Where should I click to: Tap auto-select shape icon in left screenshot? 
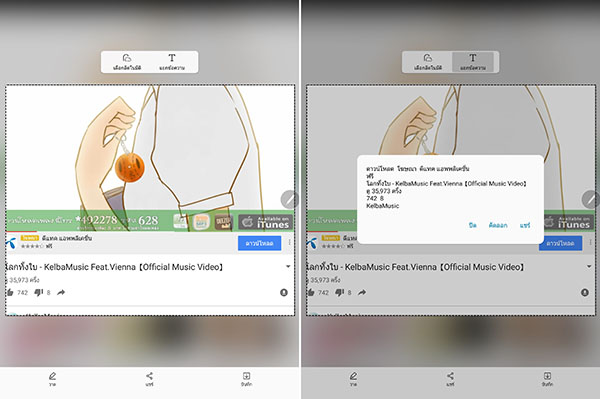(127, 58)
